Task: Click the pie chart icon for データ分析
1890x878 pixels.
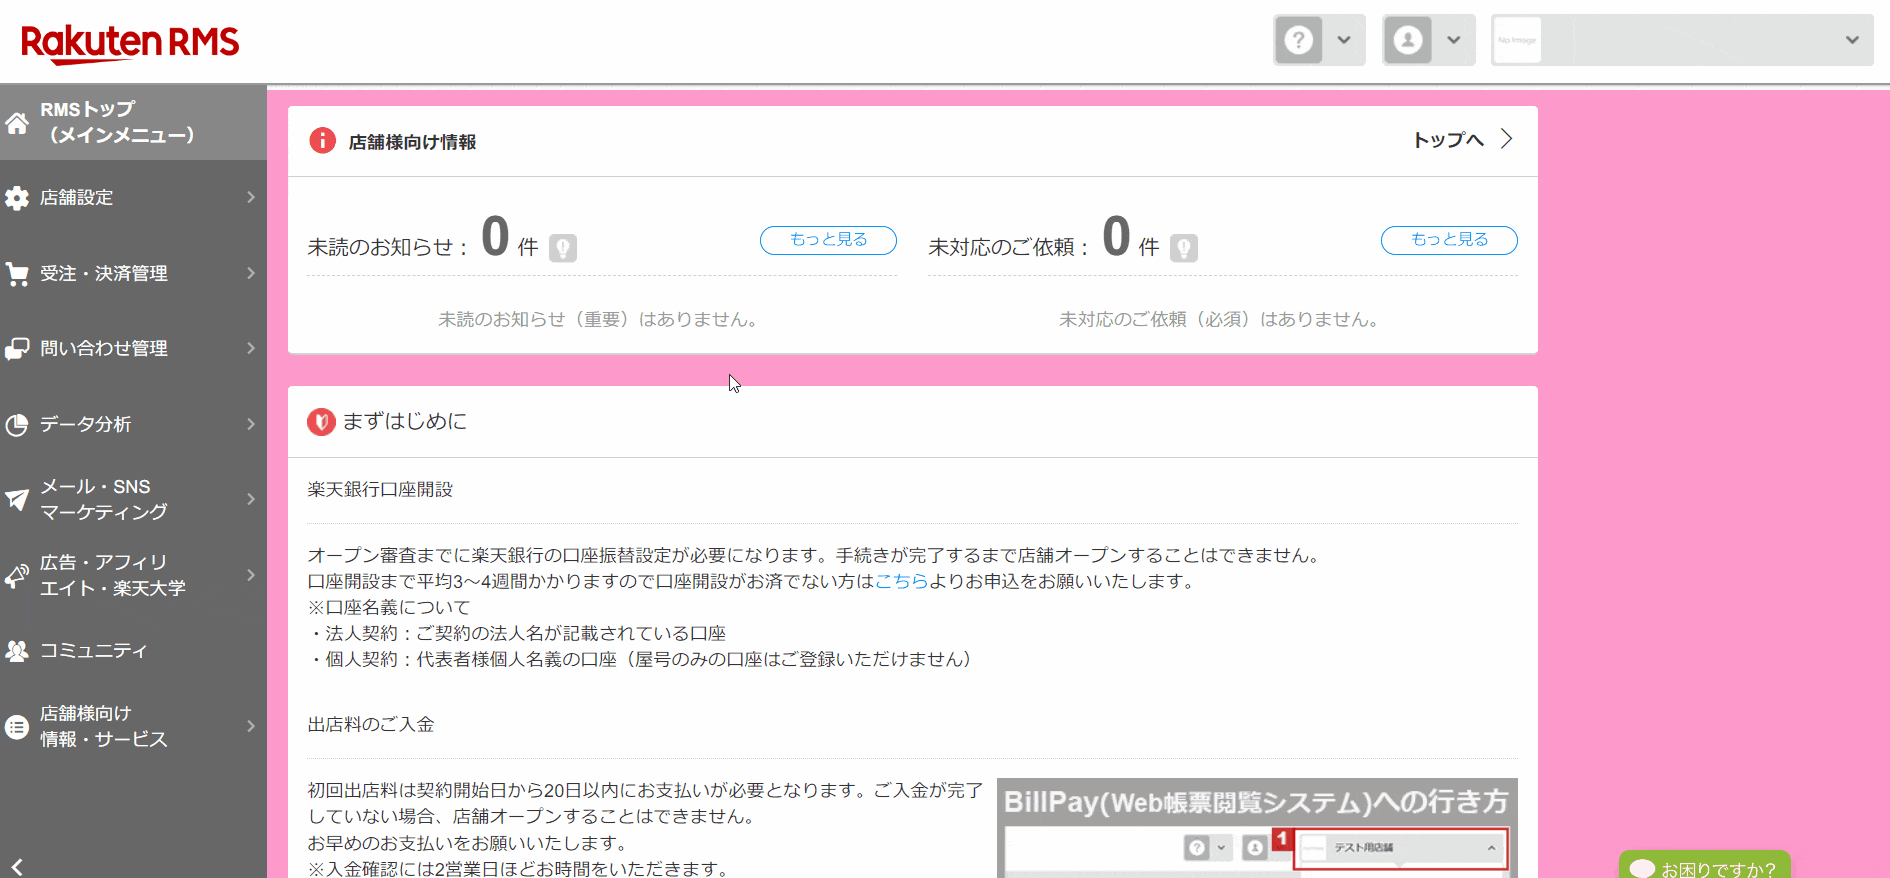Action: (17, 425)
